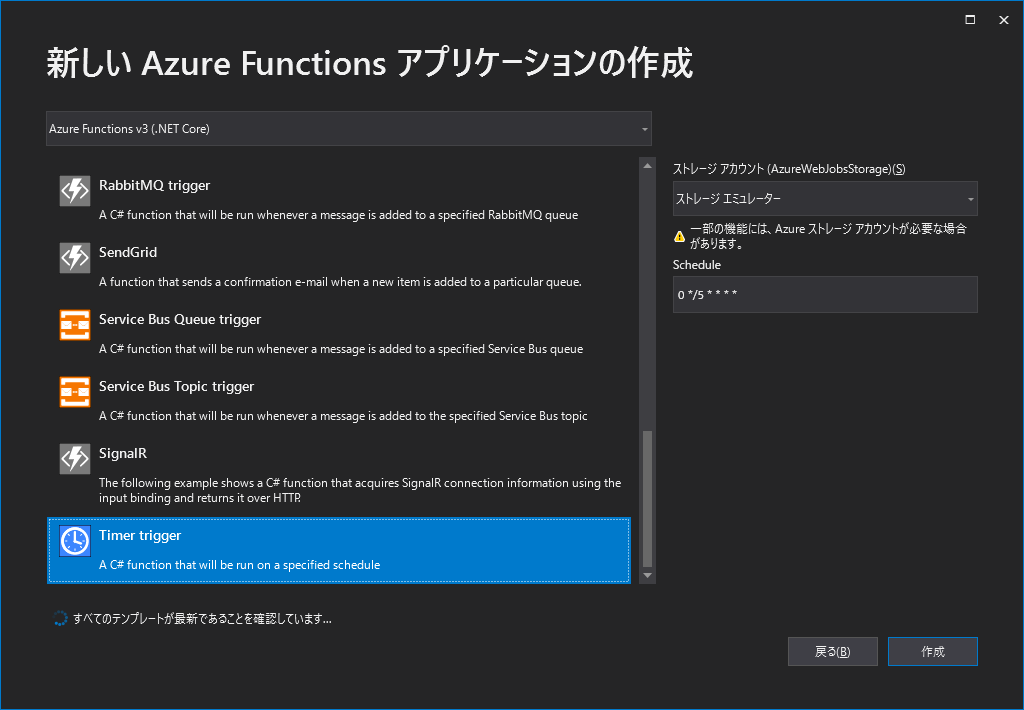This screenshot has height=710, width=1024.
Task: Click the SendGrid template icon
Action: [x=75, y=258]
